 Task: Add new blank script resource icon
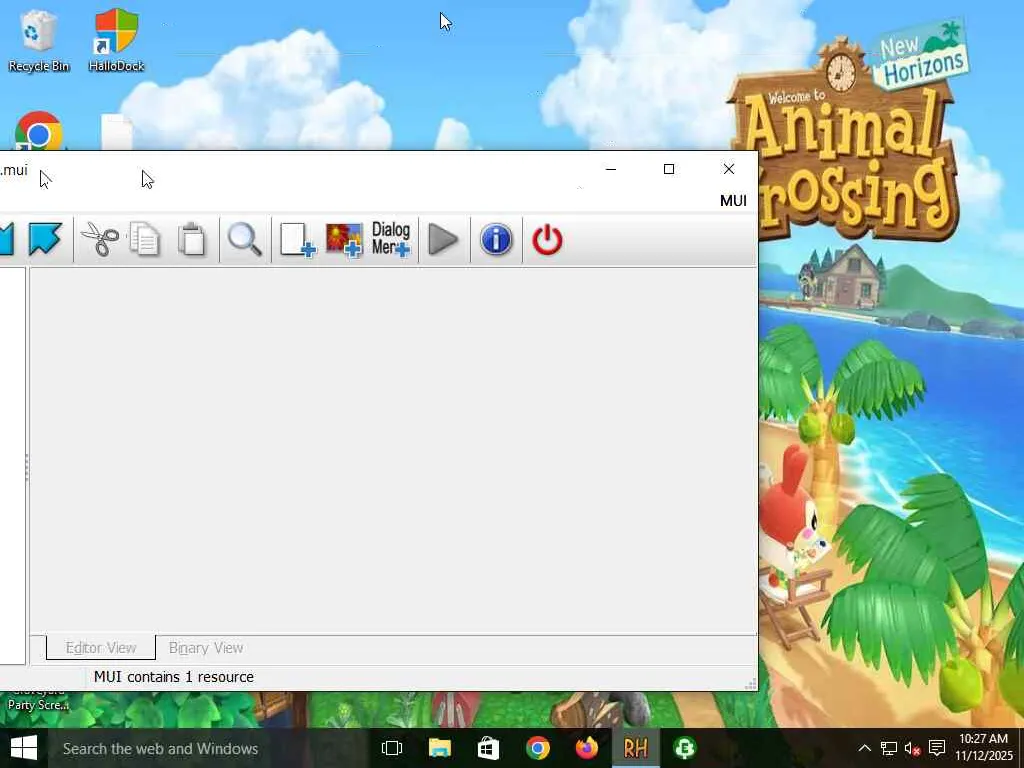click(298, 240)
